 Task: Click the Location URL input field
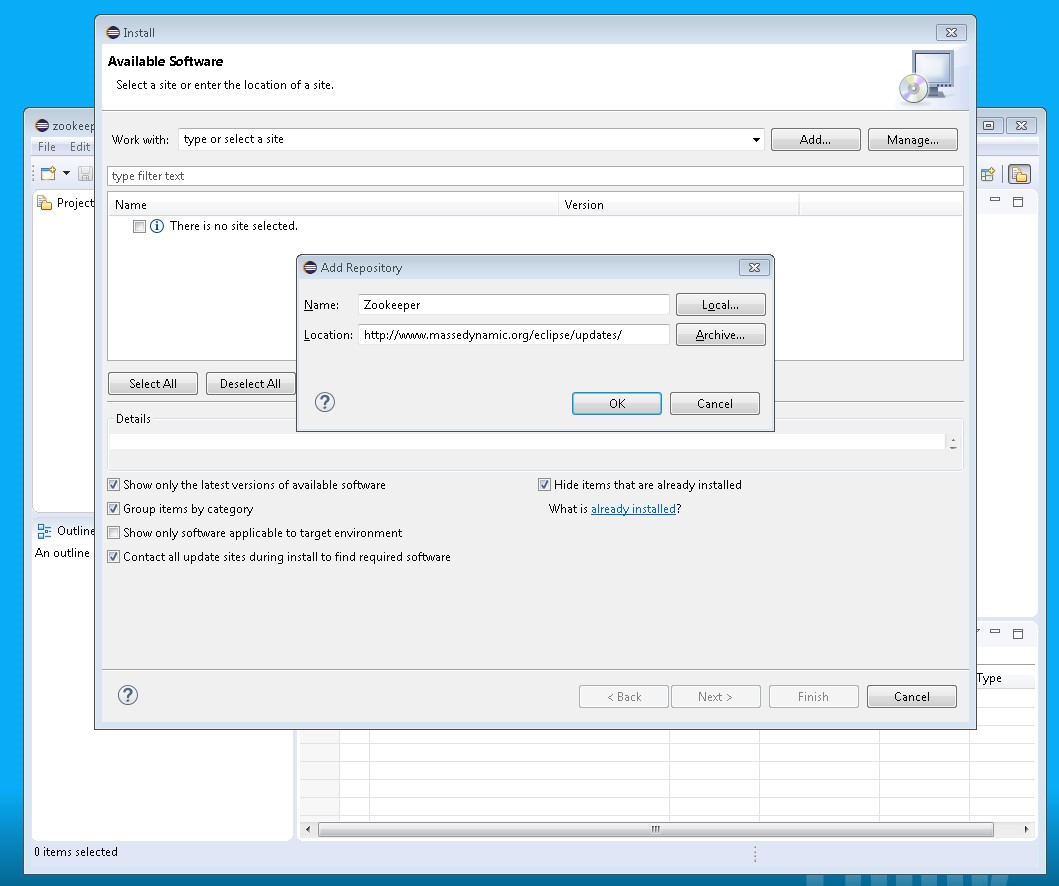click(513, 335)
